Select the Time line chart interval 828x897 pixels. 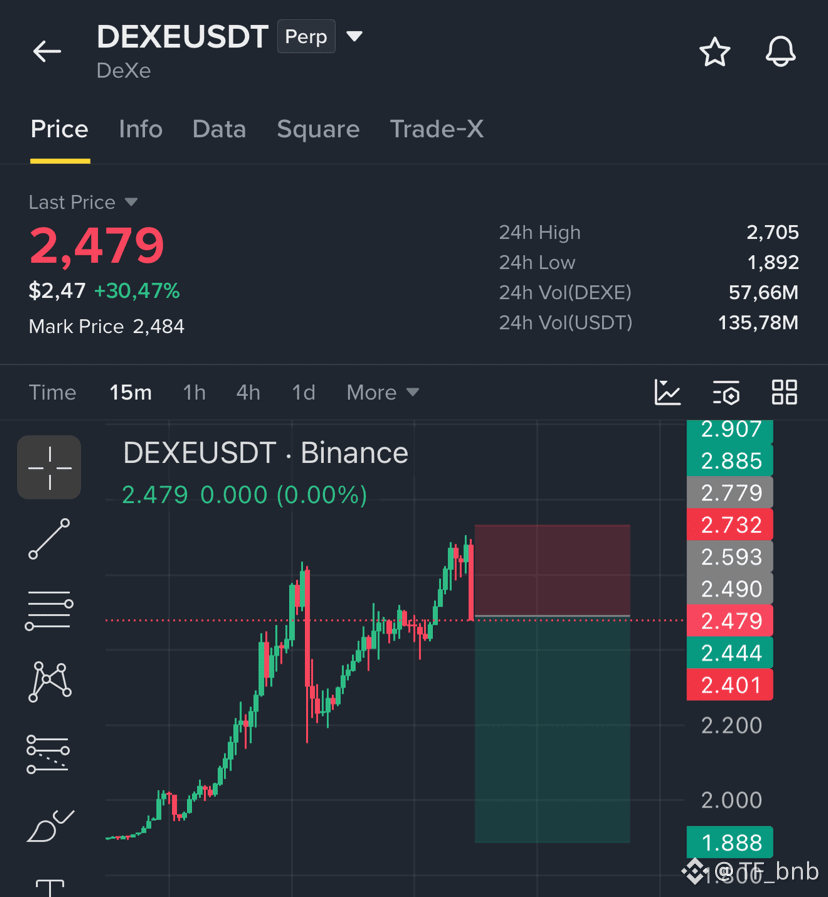coord(53,393)
